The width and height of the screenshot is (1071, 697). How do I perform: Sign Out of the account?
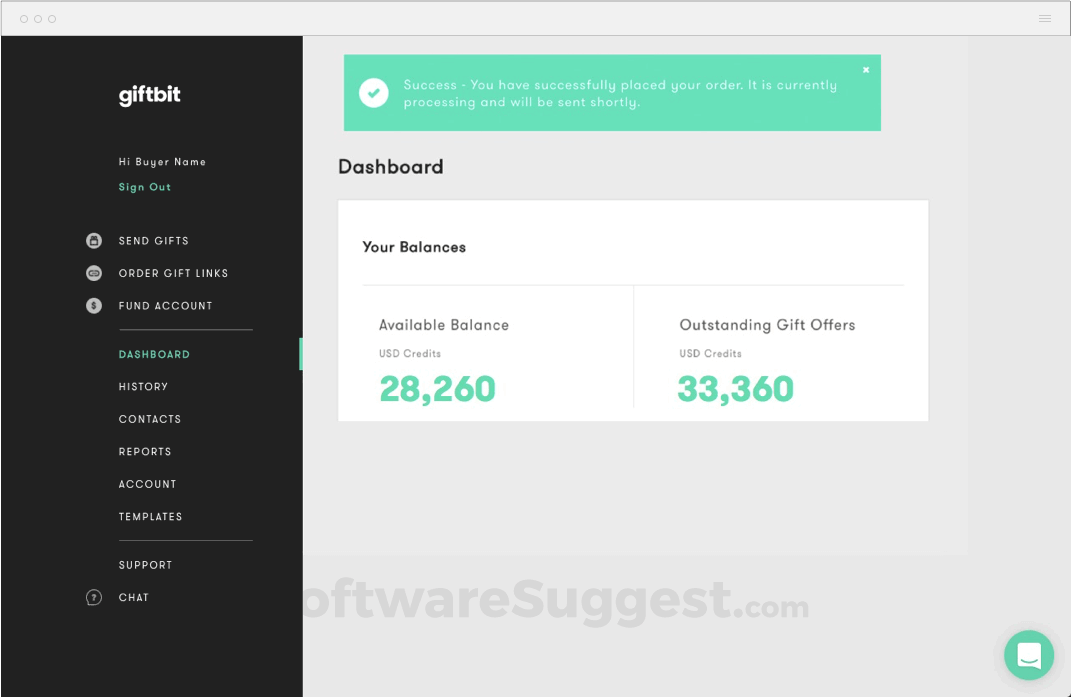(x=144, y=186)
